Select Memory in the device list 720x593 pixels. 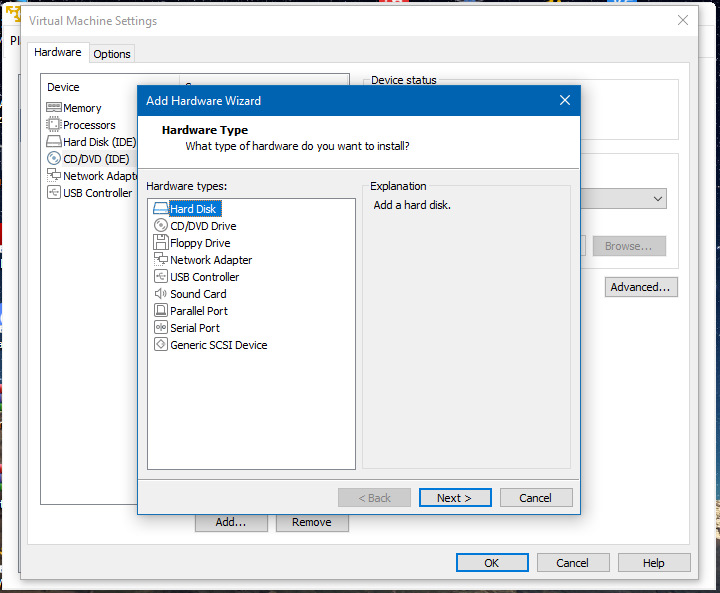pos(74,108)
